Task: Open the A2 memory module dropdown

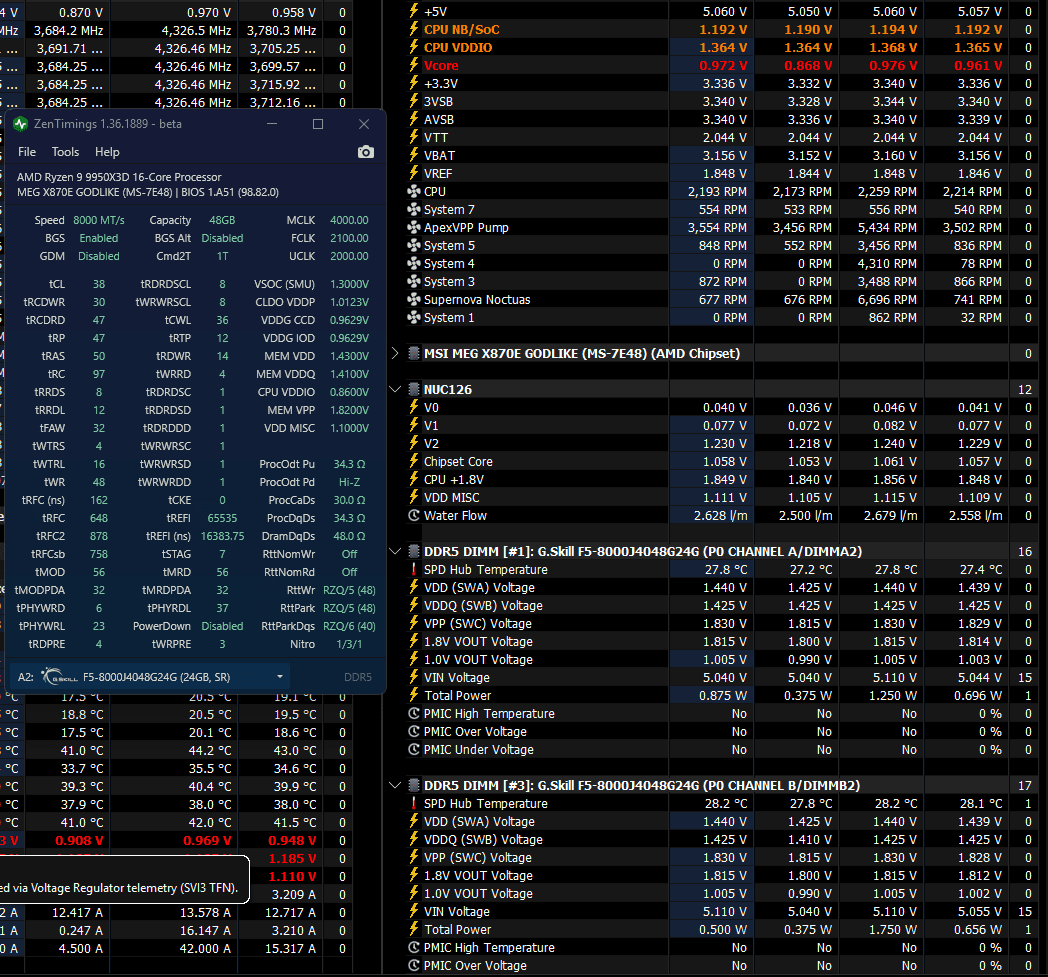Action: click(150, 677)
